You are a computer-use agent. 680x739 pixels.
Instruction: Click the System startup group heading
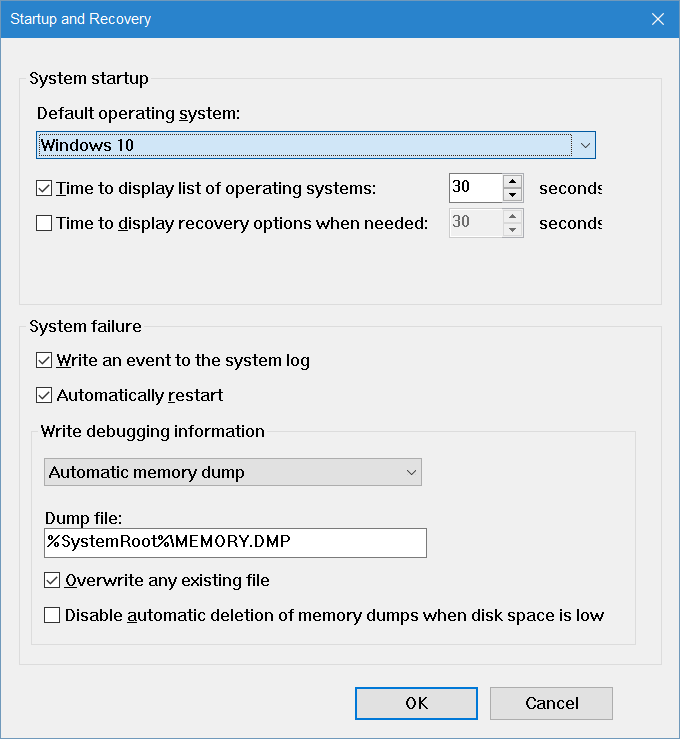(x=89, y=78)
